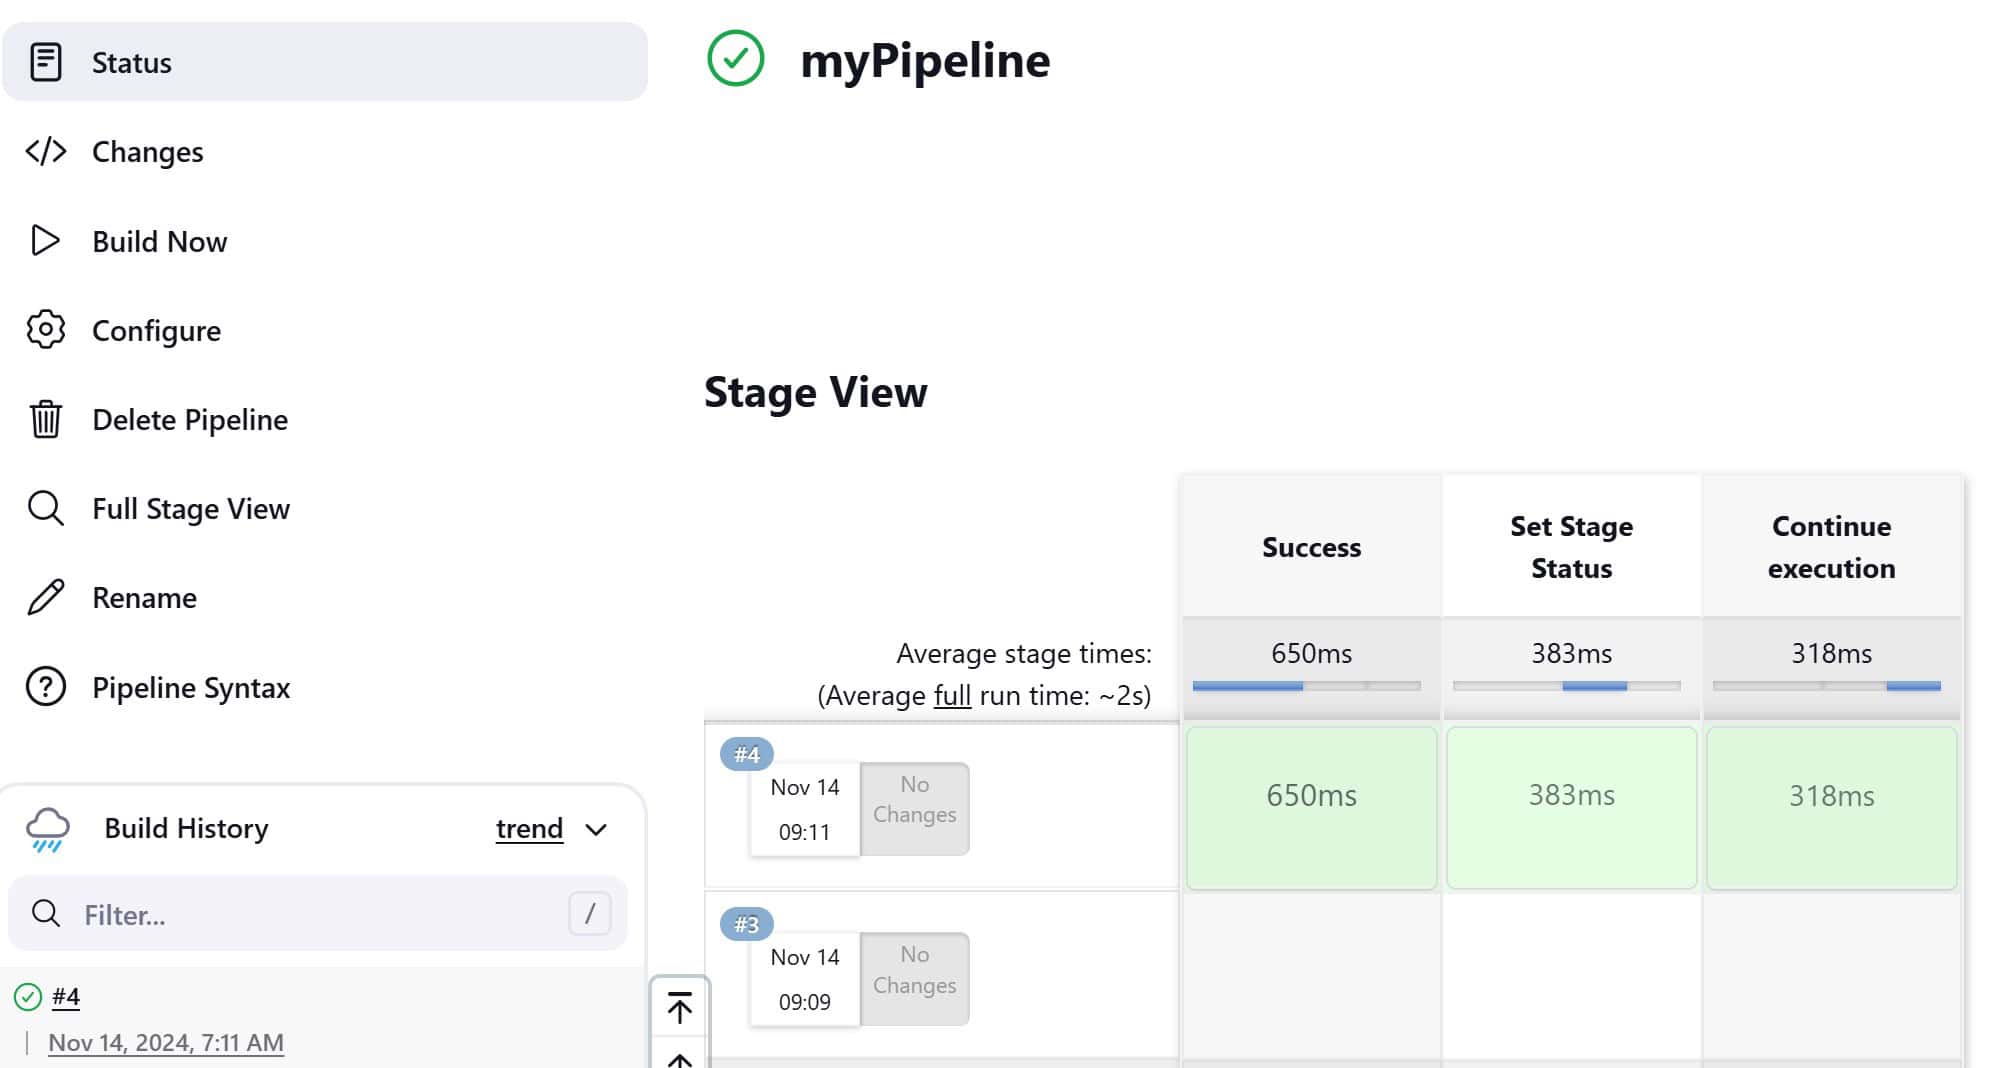Click the Changes code-brackets icon
This screenshot has height=1068, width=2006.
point(46,151)
